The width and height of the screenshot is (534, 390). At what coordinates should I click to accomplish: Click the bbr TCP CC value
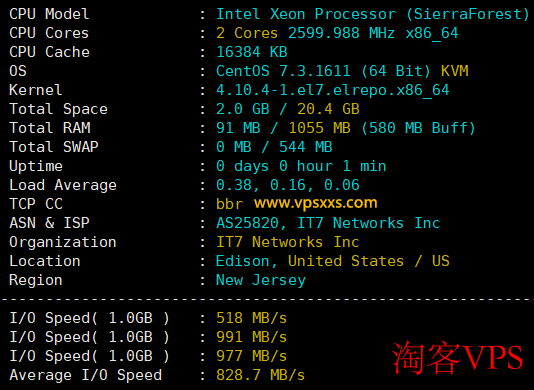[x=230, y=204]
